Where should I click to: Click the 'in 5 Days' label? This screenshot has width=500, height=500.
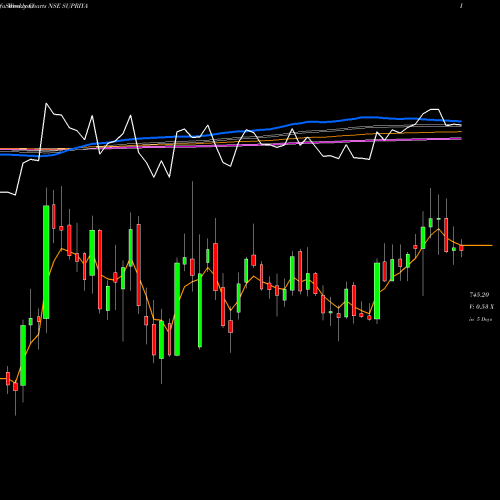click(x=480, y=319)
